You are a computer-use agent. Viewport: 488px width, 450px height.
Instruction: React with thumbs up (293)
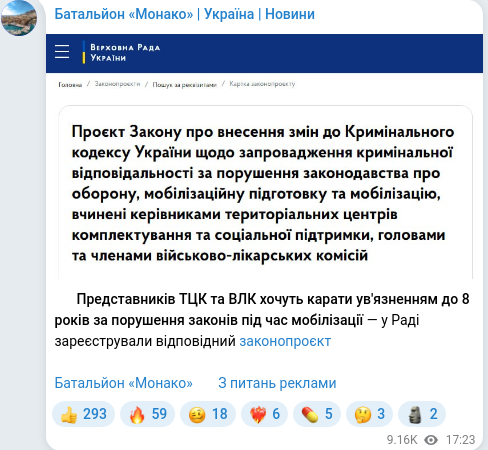pyautogui.click(x=83, y=414)
